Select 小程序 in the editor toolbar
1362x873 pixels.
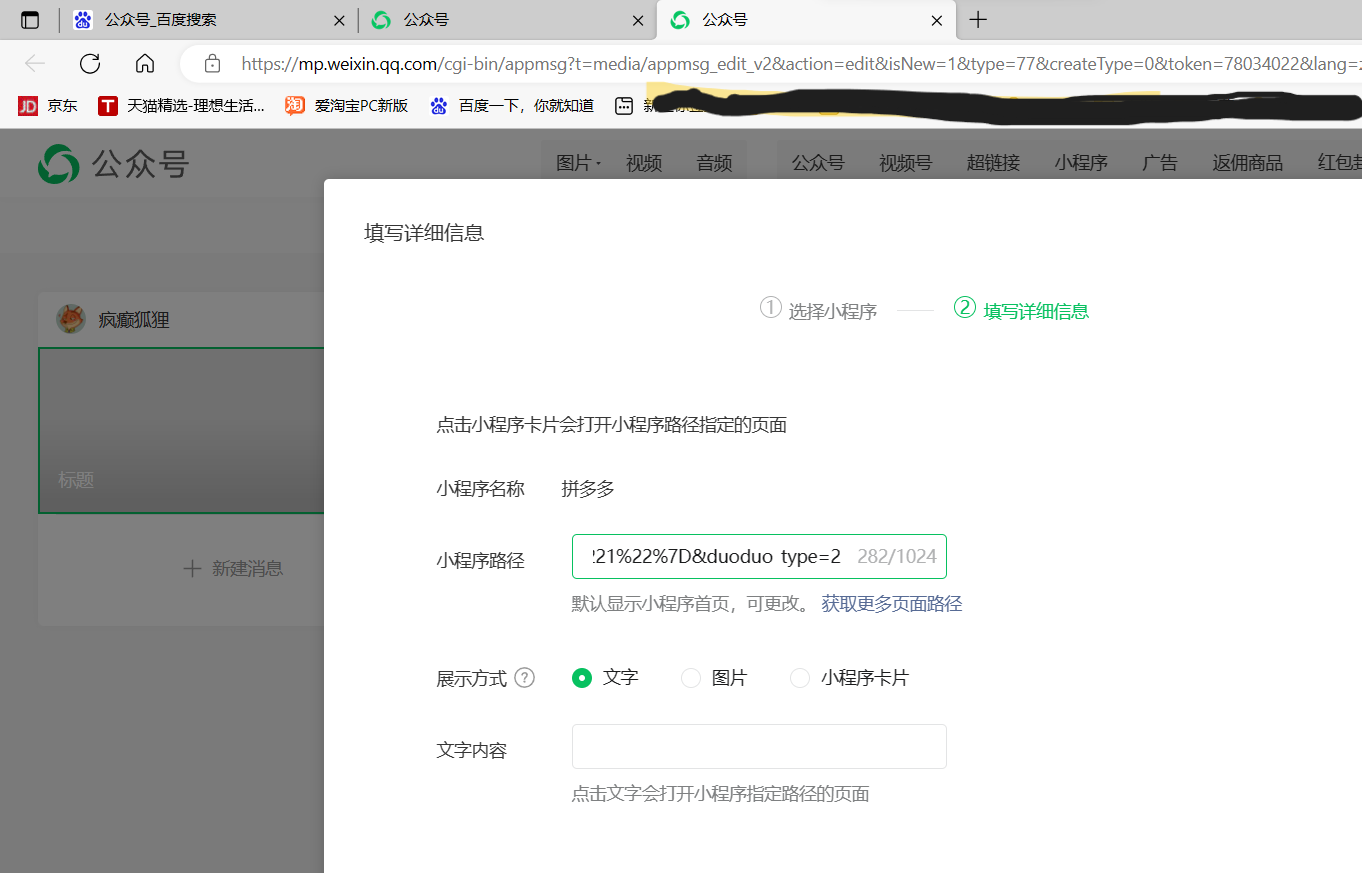pyautogui.click(x=1081, y=163)
